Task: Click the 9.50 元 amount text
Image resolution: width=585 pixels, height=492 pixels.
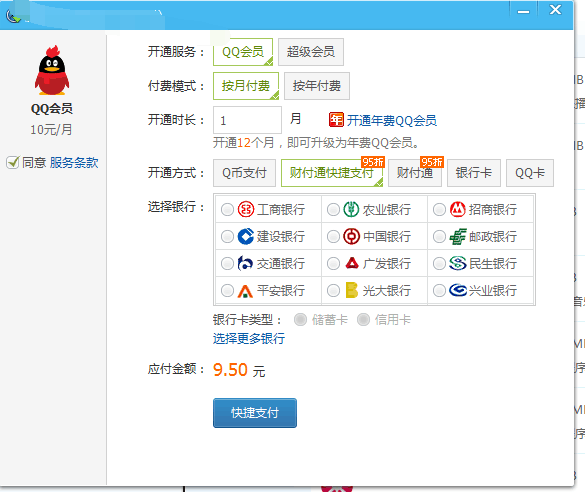Action: click(239, 370)
